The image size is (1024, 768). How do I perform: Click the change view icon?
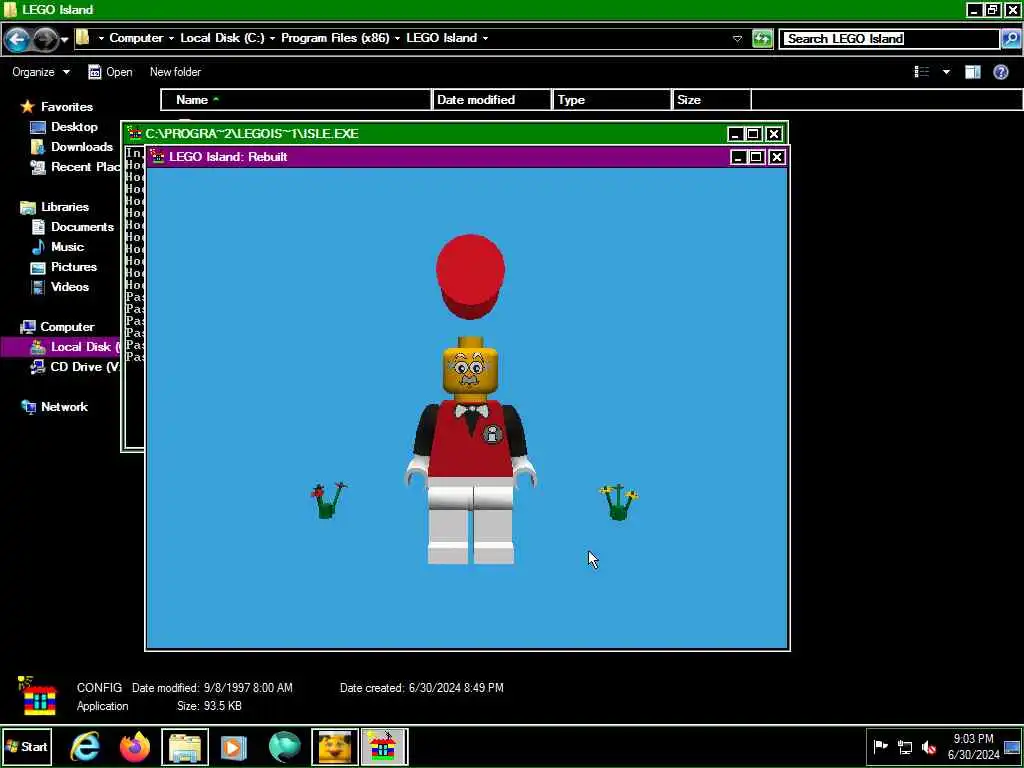(x=921, y=72)
